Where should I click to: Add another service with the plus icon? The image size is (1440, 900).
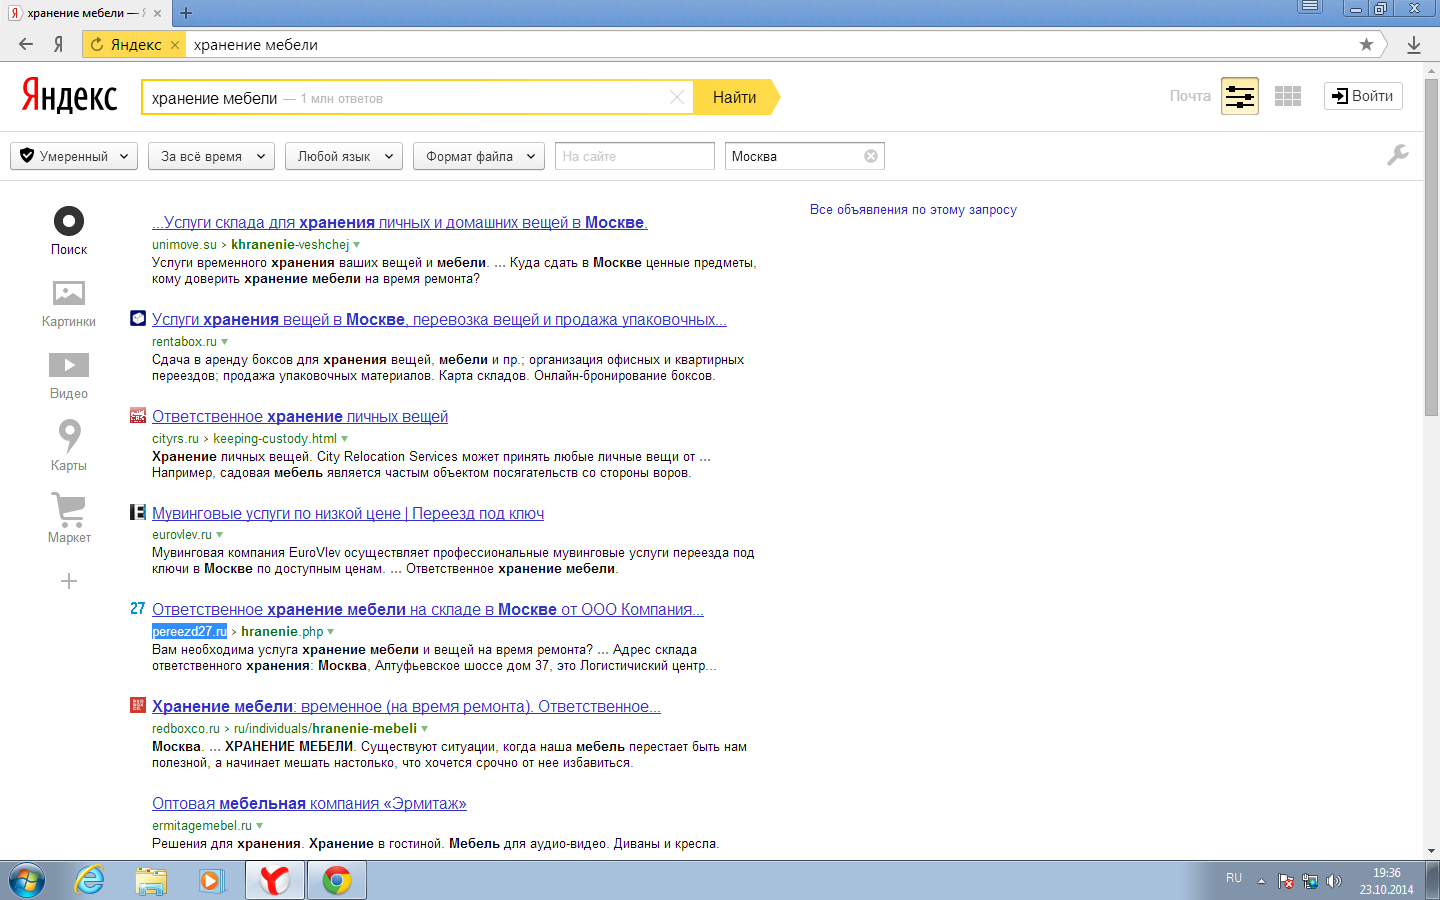[x=69, y=581]
